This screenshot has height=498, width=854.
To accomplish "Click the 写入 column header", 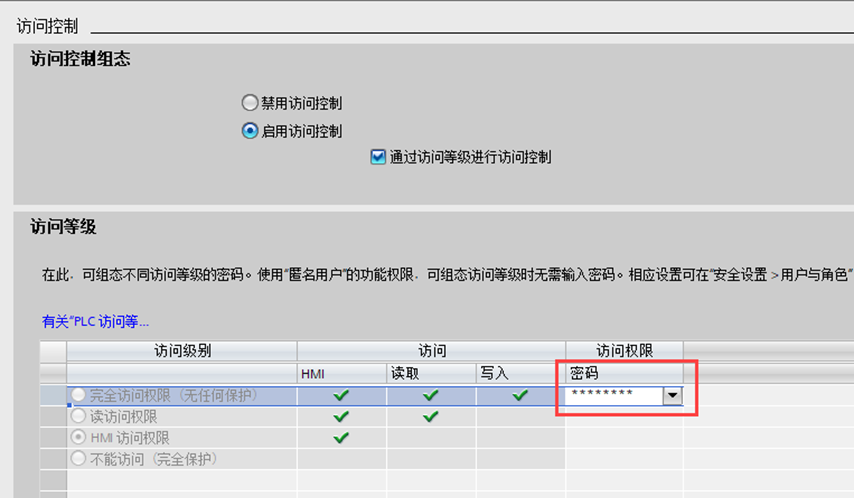I will click(x=494, y=373).
